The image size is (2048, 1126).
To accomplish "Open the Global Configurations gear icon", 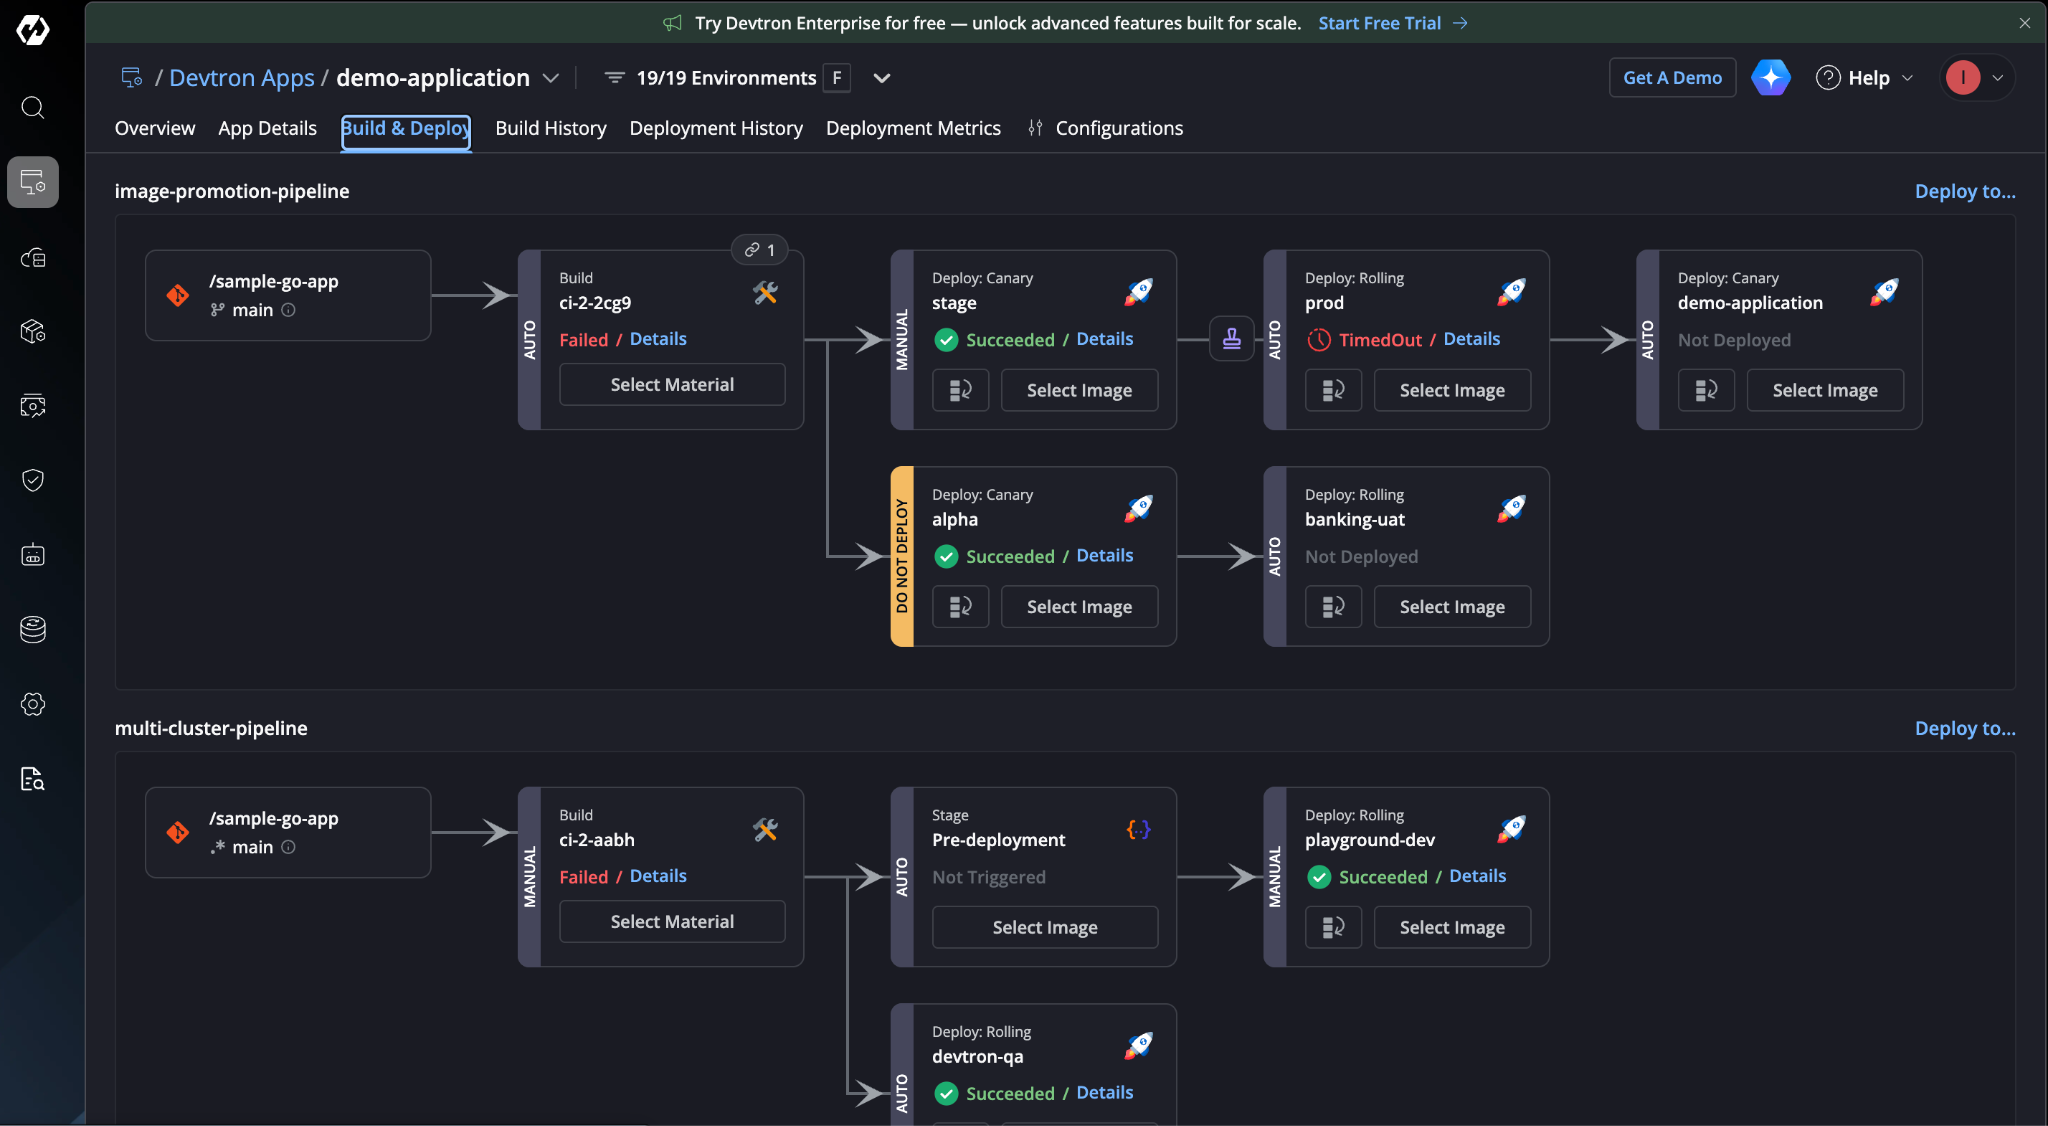I will coord(33,704).
